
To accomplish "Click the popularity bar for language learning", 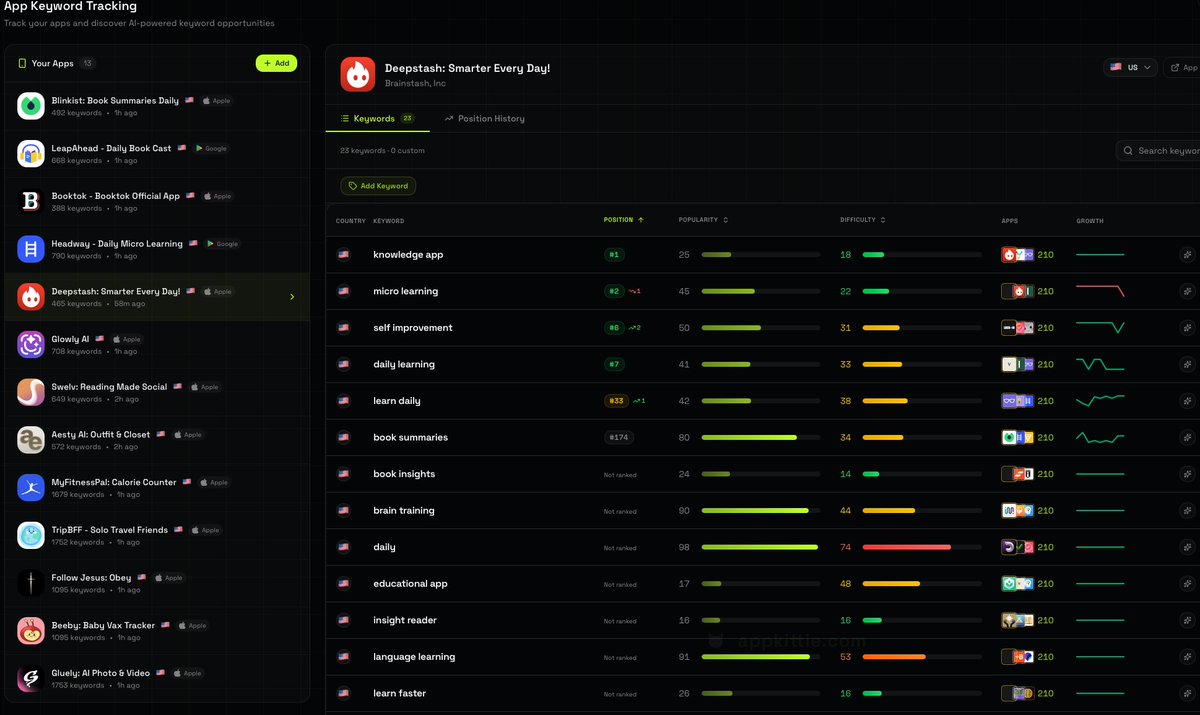I will click(x=760, y=657).
